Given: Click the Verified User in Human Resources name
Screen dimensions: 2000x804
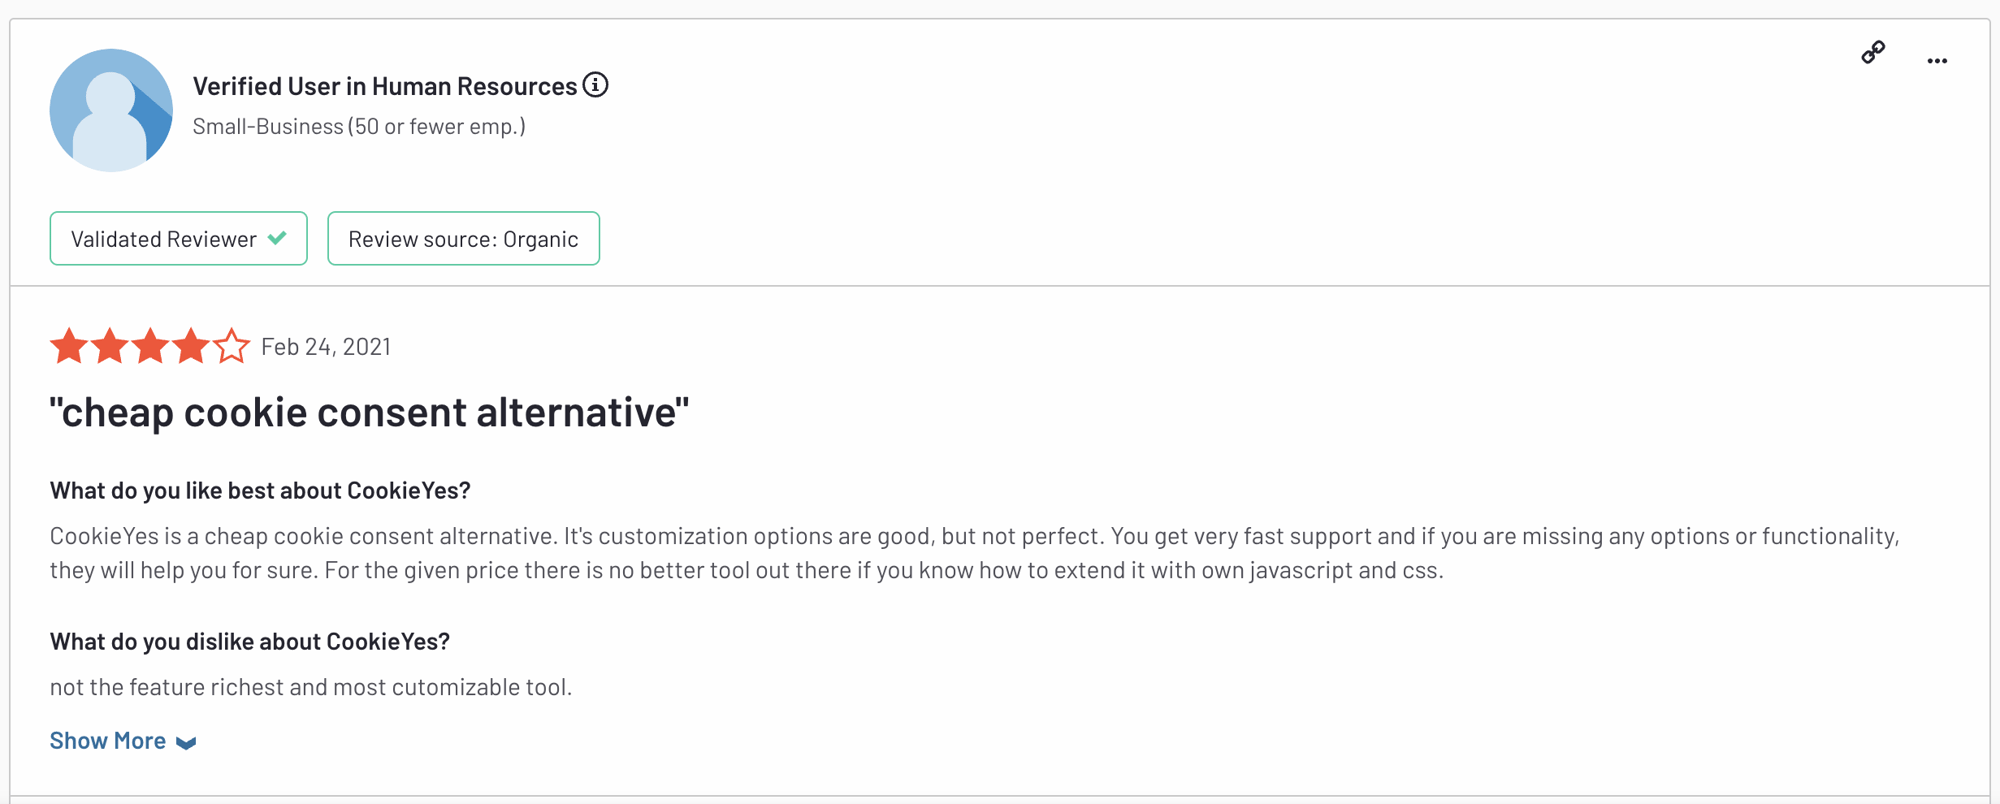Looking at the screenshot, I should click(x=386, y=86).
